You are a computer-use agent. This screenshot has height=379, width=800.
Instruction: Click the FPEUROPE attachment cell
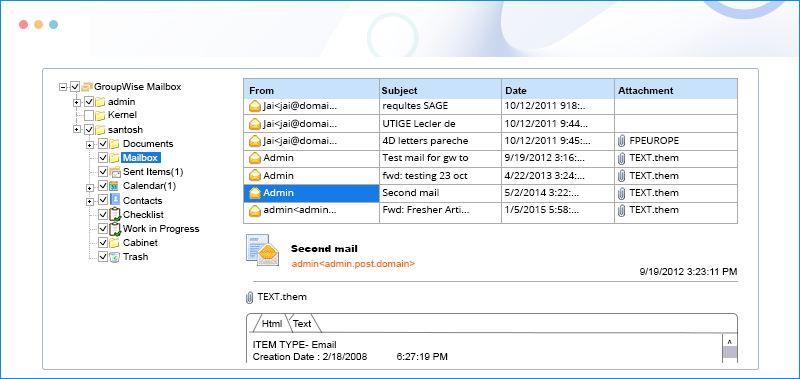(676, 141)
